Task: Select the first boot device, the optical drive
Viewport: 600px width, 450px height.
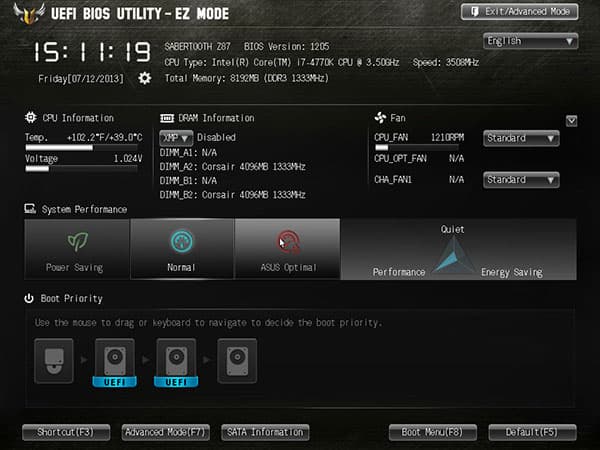Action: pyautogui.click(x=54, y=361)
